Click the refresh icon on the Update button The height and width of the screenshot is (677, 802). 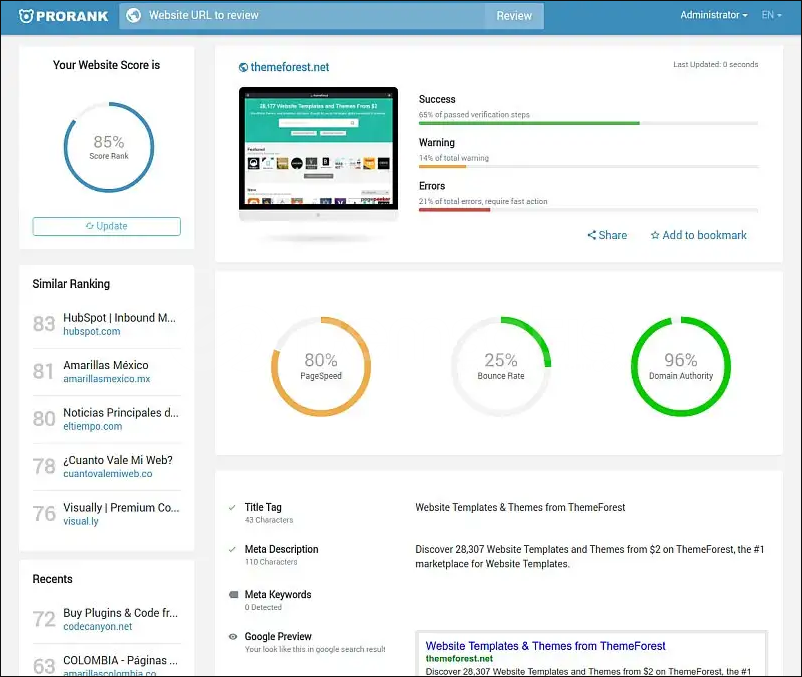pos(90,226)
